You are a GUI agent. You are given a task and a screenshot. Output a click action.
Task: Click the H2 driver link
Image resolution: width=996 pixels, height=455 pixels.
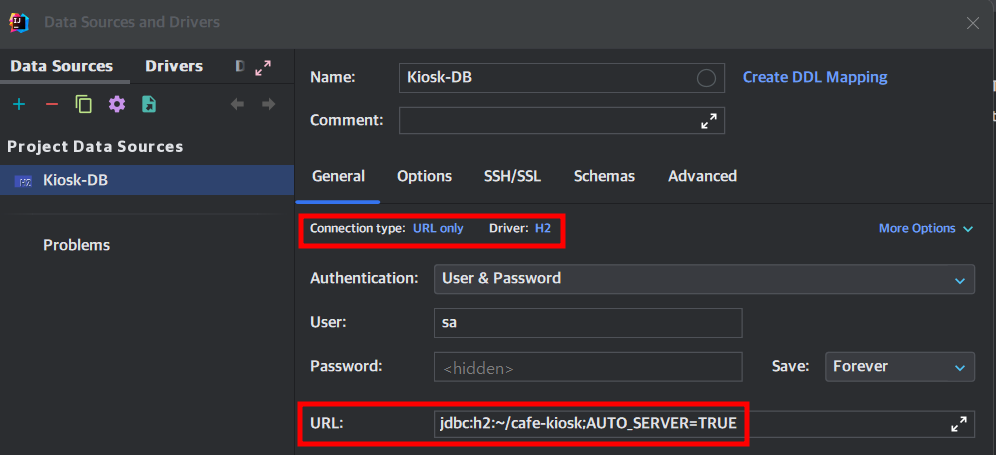pos(542,228)
